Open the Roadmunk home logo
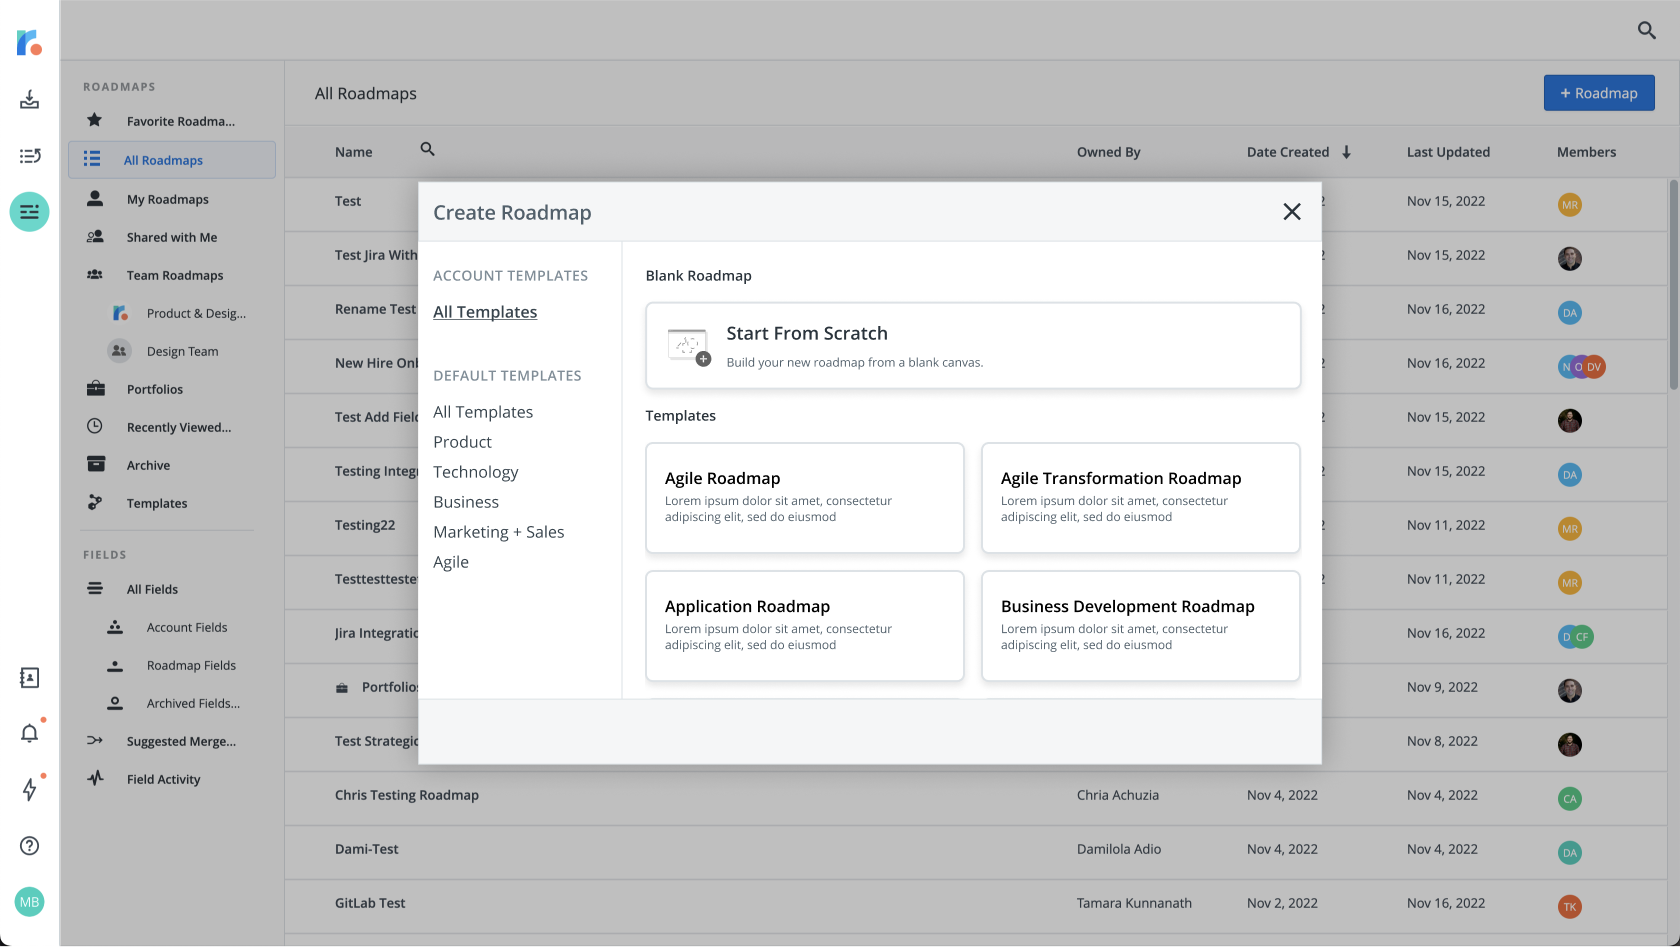The width and height of the screenshot is (1680, 947). (29, 43)
